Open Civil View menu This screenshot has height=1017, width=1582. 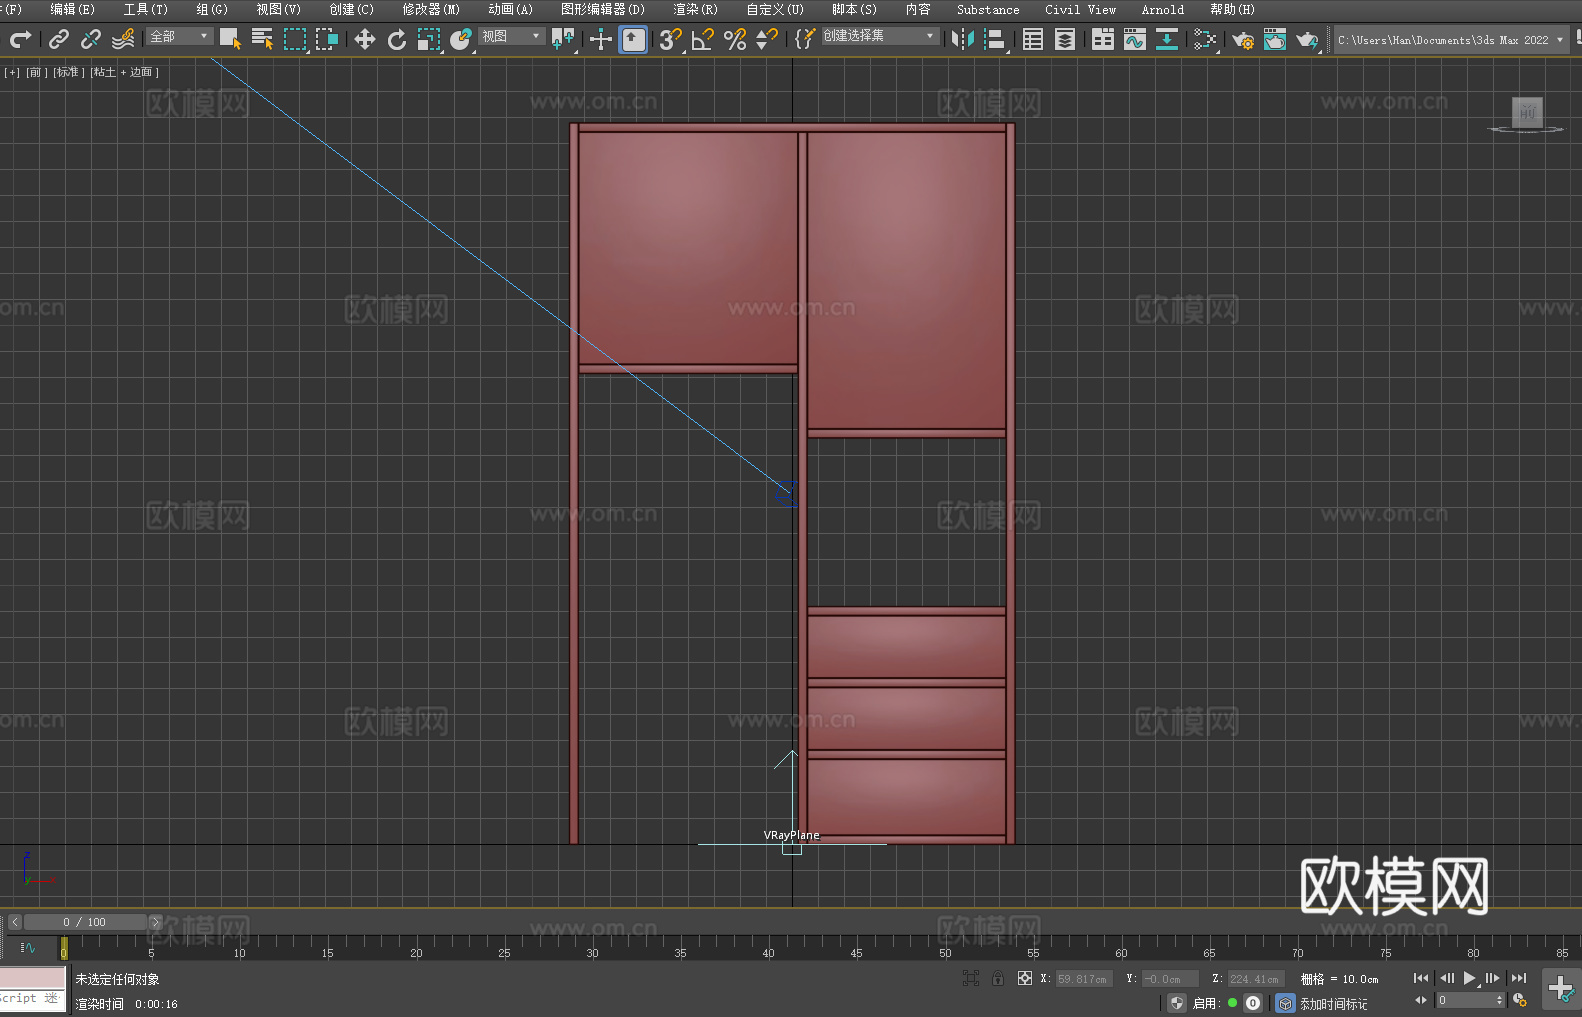(x=1081, y=9)
